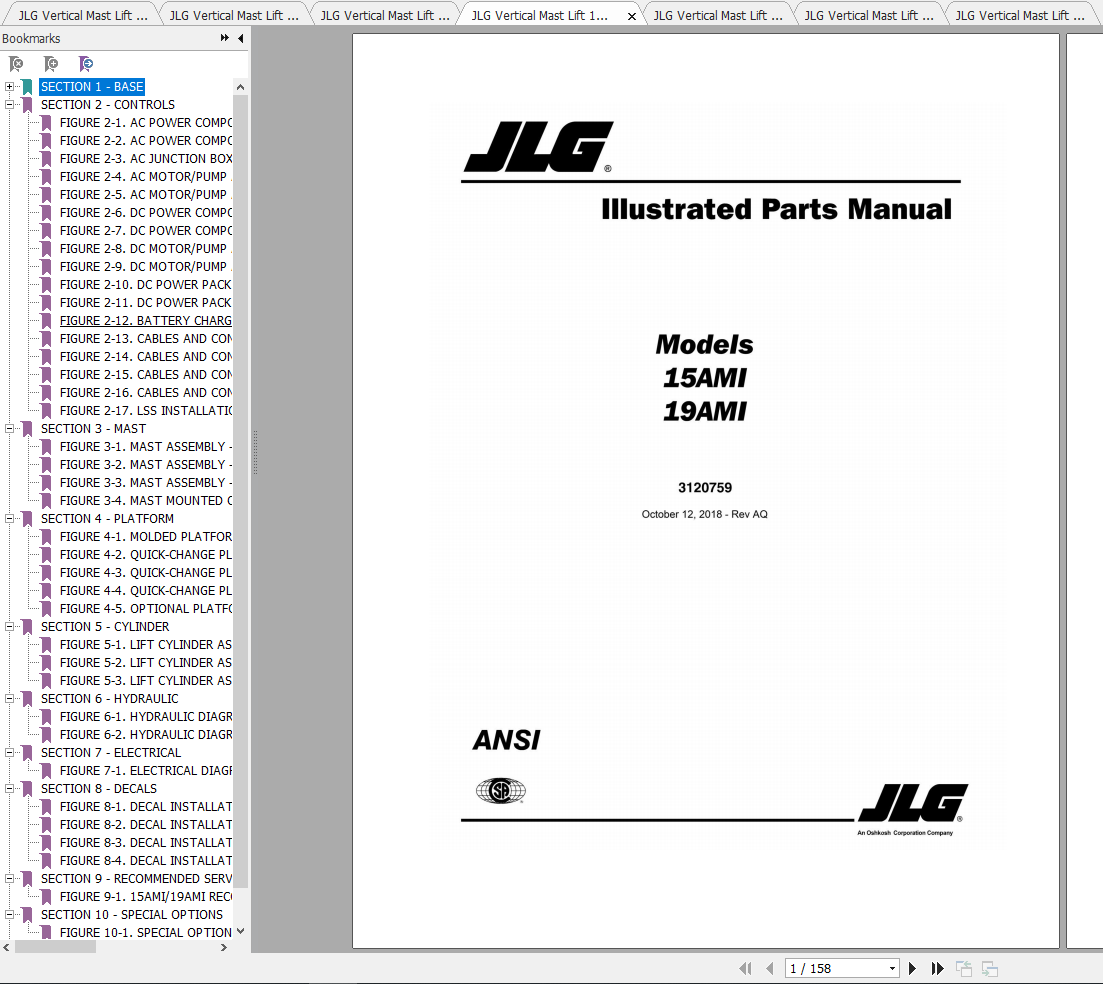Click the bookmarks horizontal scrollbar thumb
This screenshot has height=984, width=1103.
55,947
